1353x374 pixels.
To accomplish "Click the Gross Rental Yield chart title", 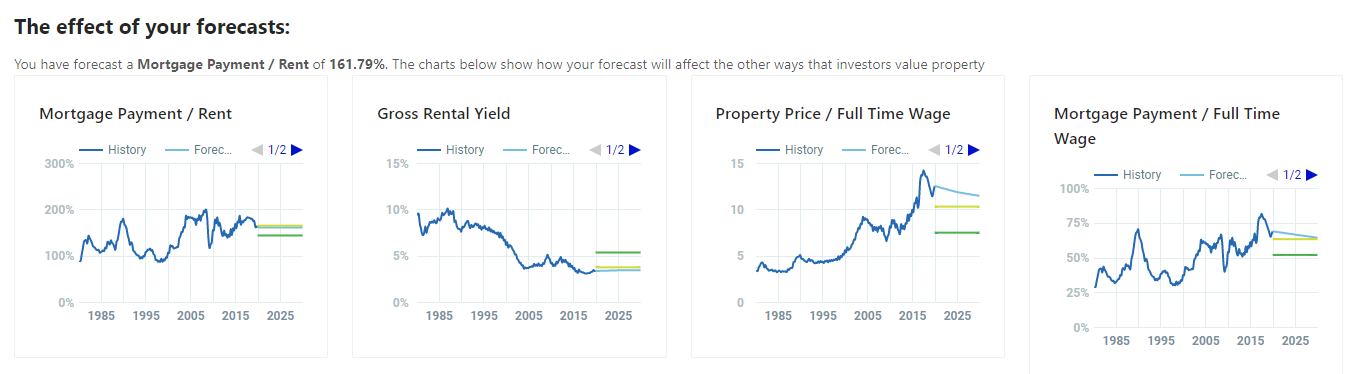I will pyautogui.click(x=444, y=114).
